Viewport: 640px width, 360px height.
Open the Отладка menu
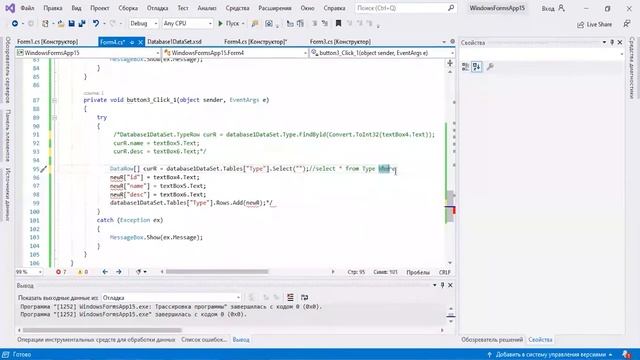158,8
